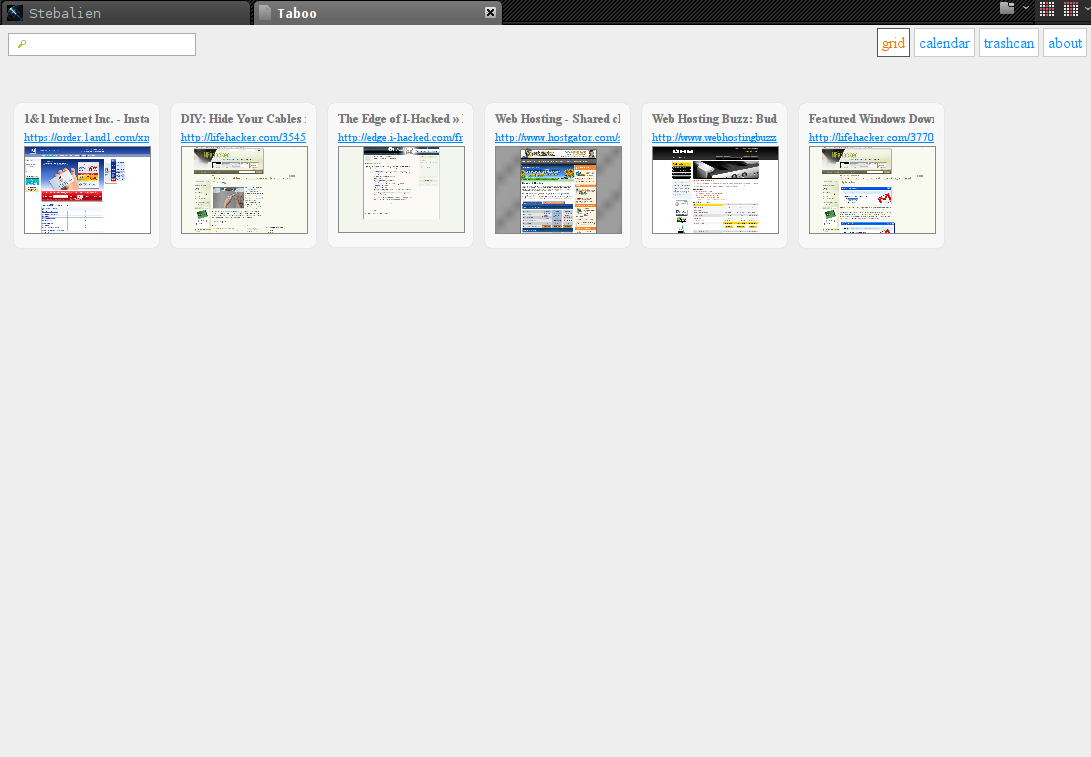This screenshot has width=1091, height=757.
Task: Open the about page
Action: pyautogui.click(x=1065, y=43)
